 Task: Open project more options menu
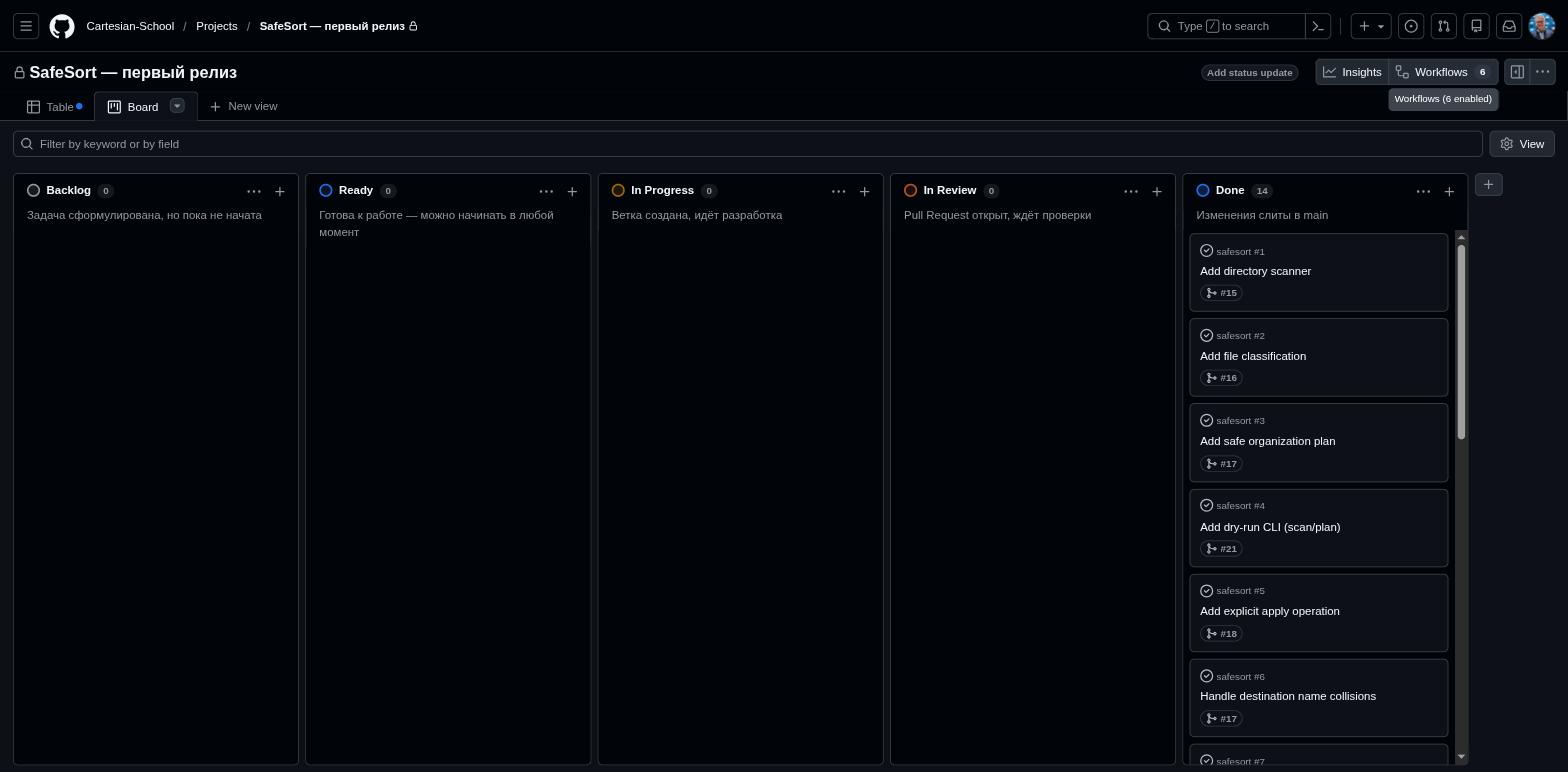coord(1542,72)
